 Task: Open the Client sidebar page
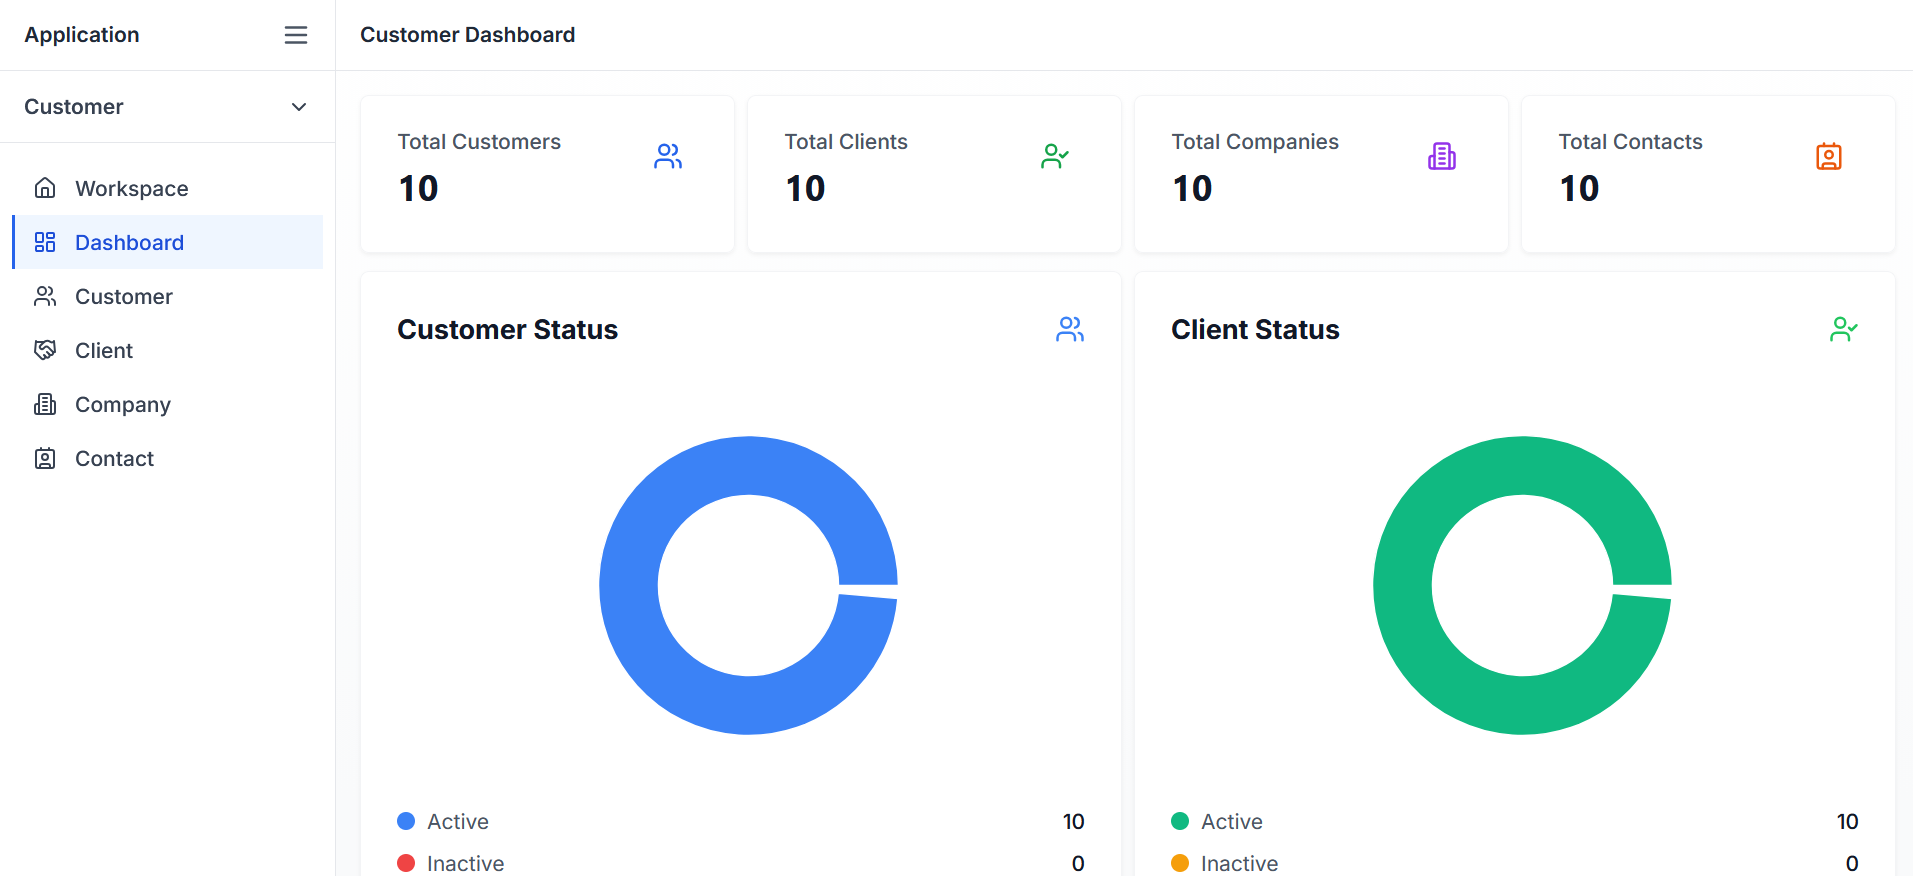pos(167,350)
